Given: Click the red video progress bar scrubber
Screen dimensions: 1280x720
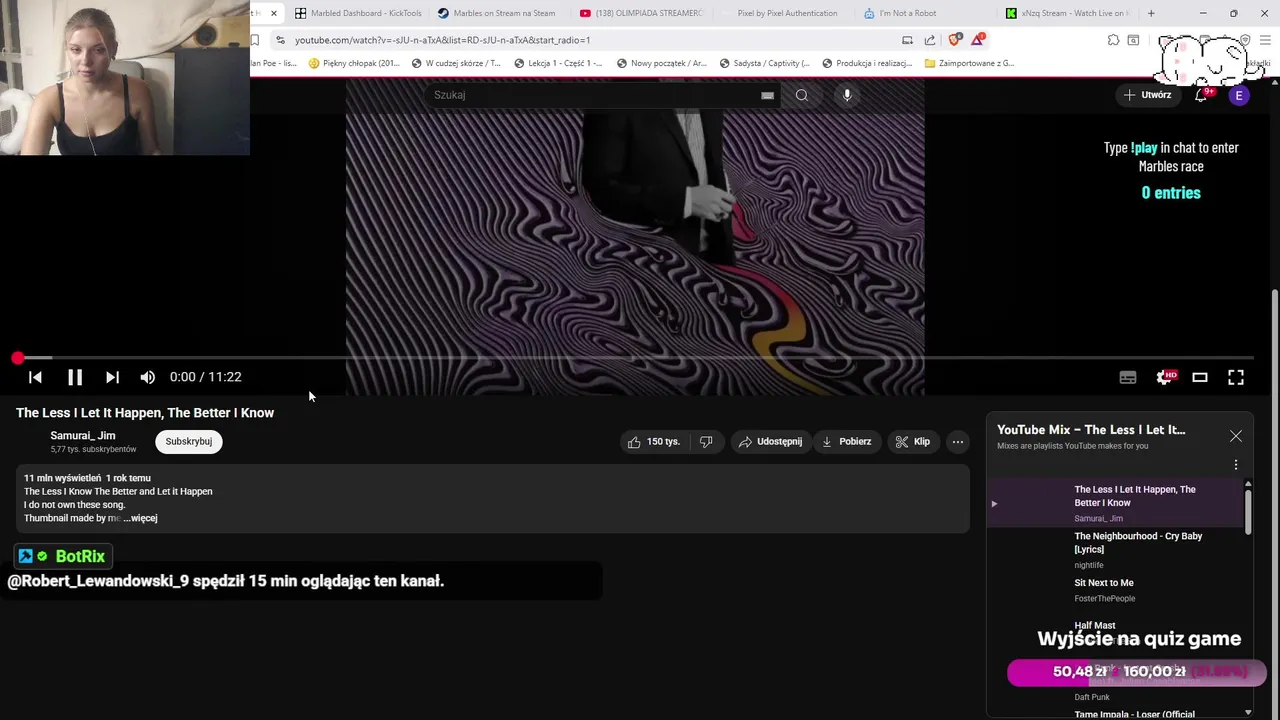Looking at the screenshot, I should tap(18, 358).
